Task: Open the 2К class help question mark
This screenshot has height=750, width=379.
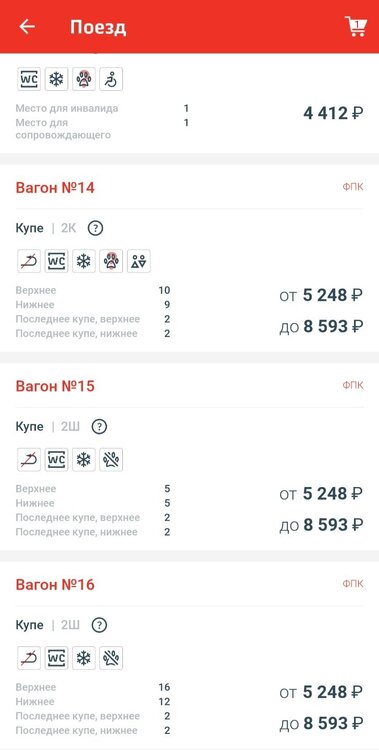Action: (x=96, y=228)
